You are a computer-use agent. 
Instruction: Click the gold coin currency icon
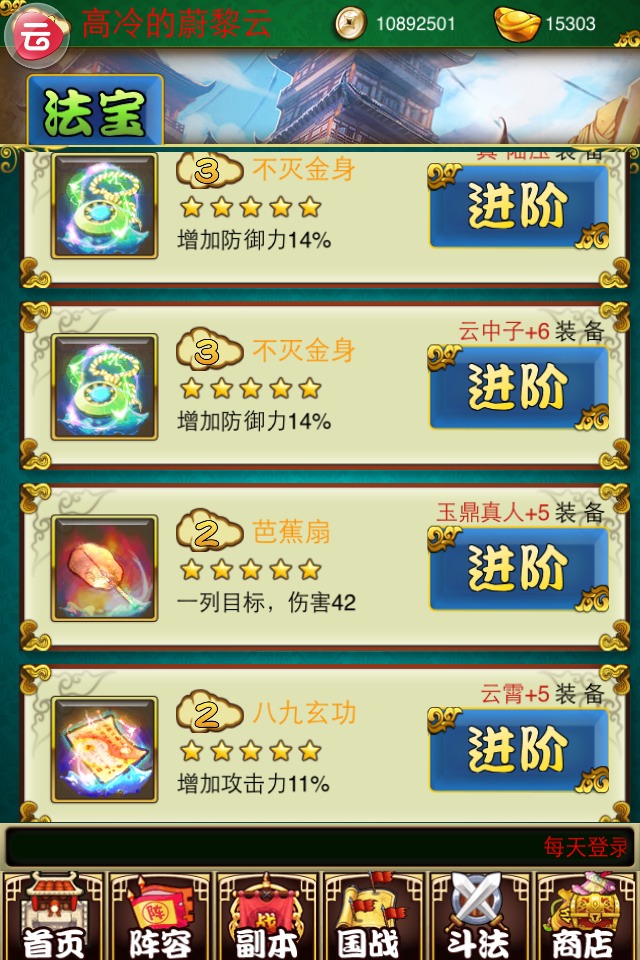350,24
